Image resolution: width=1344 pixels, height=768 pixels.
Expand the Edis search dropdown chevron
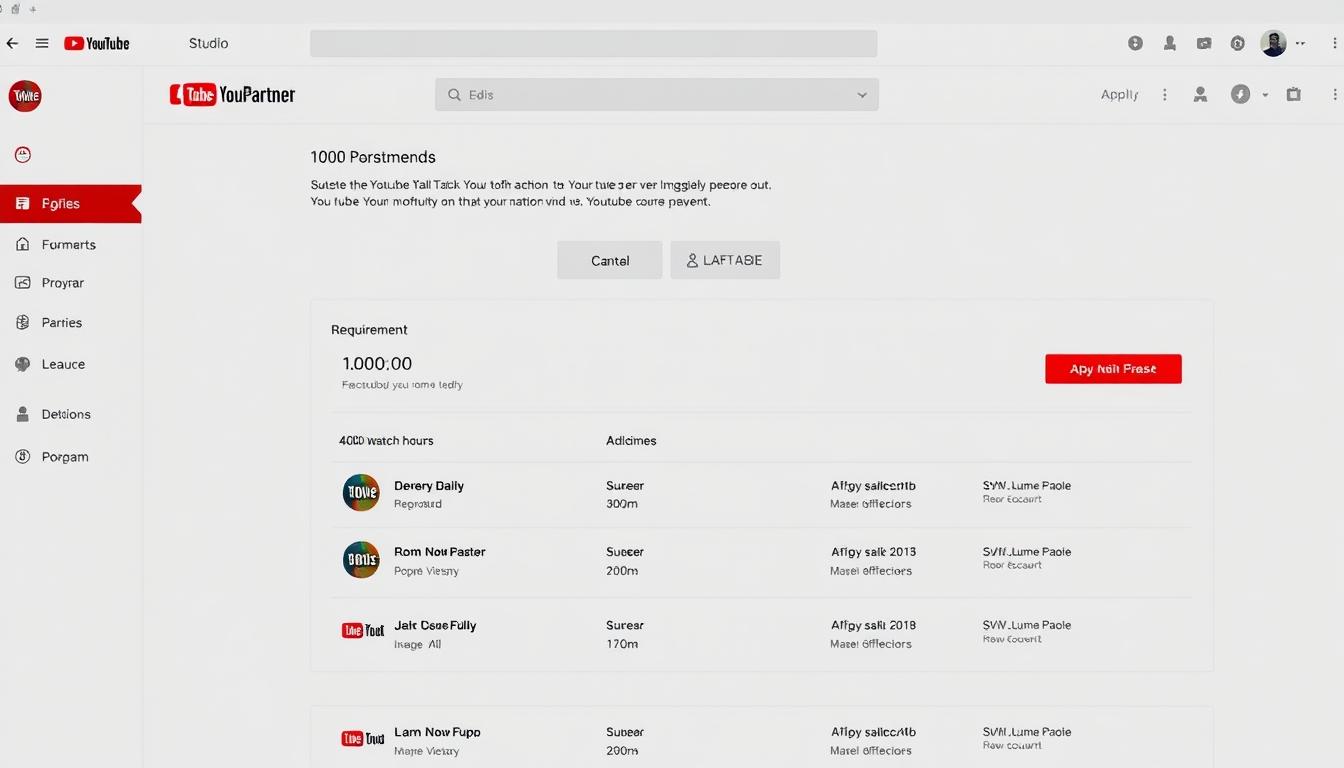tap(862, 95)
